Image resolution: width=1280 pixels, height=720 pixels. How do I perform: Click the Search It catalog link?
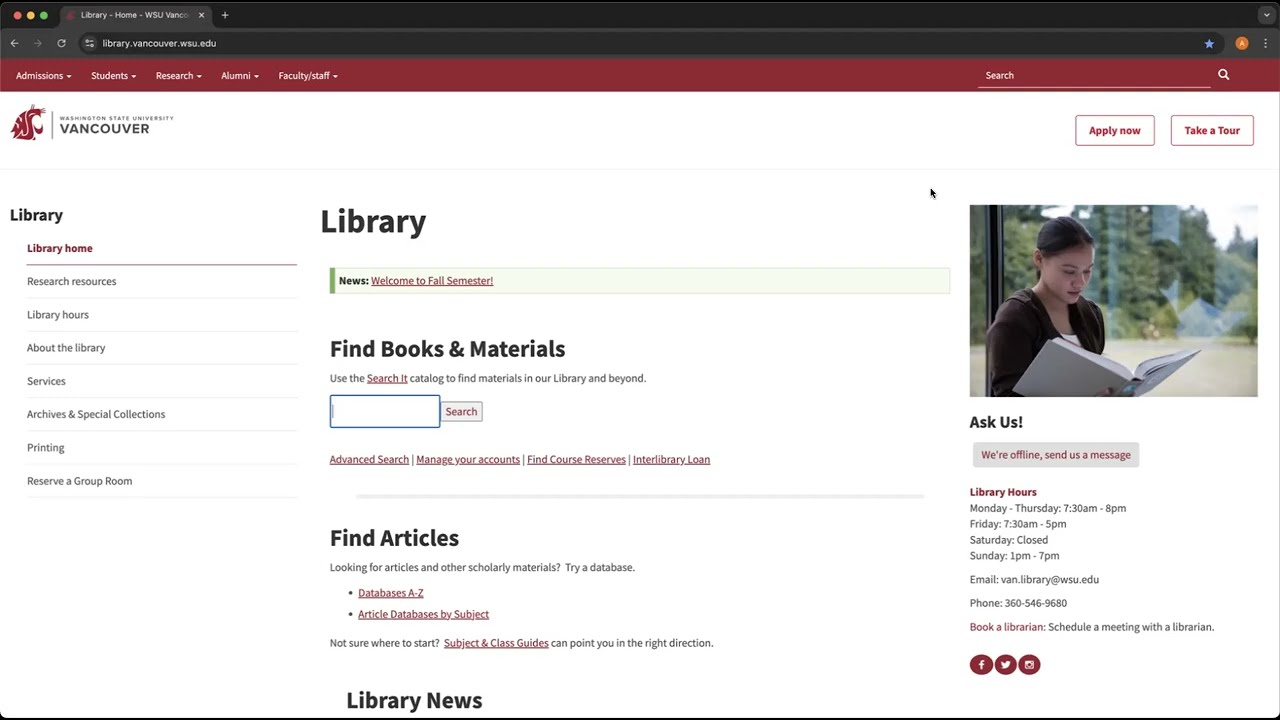[387, 378]
